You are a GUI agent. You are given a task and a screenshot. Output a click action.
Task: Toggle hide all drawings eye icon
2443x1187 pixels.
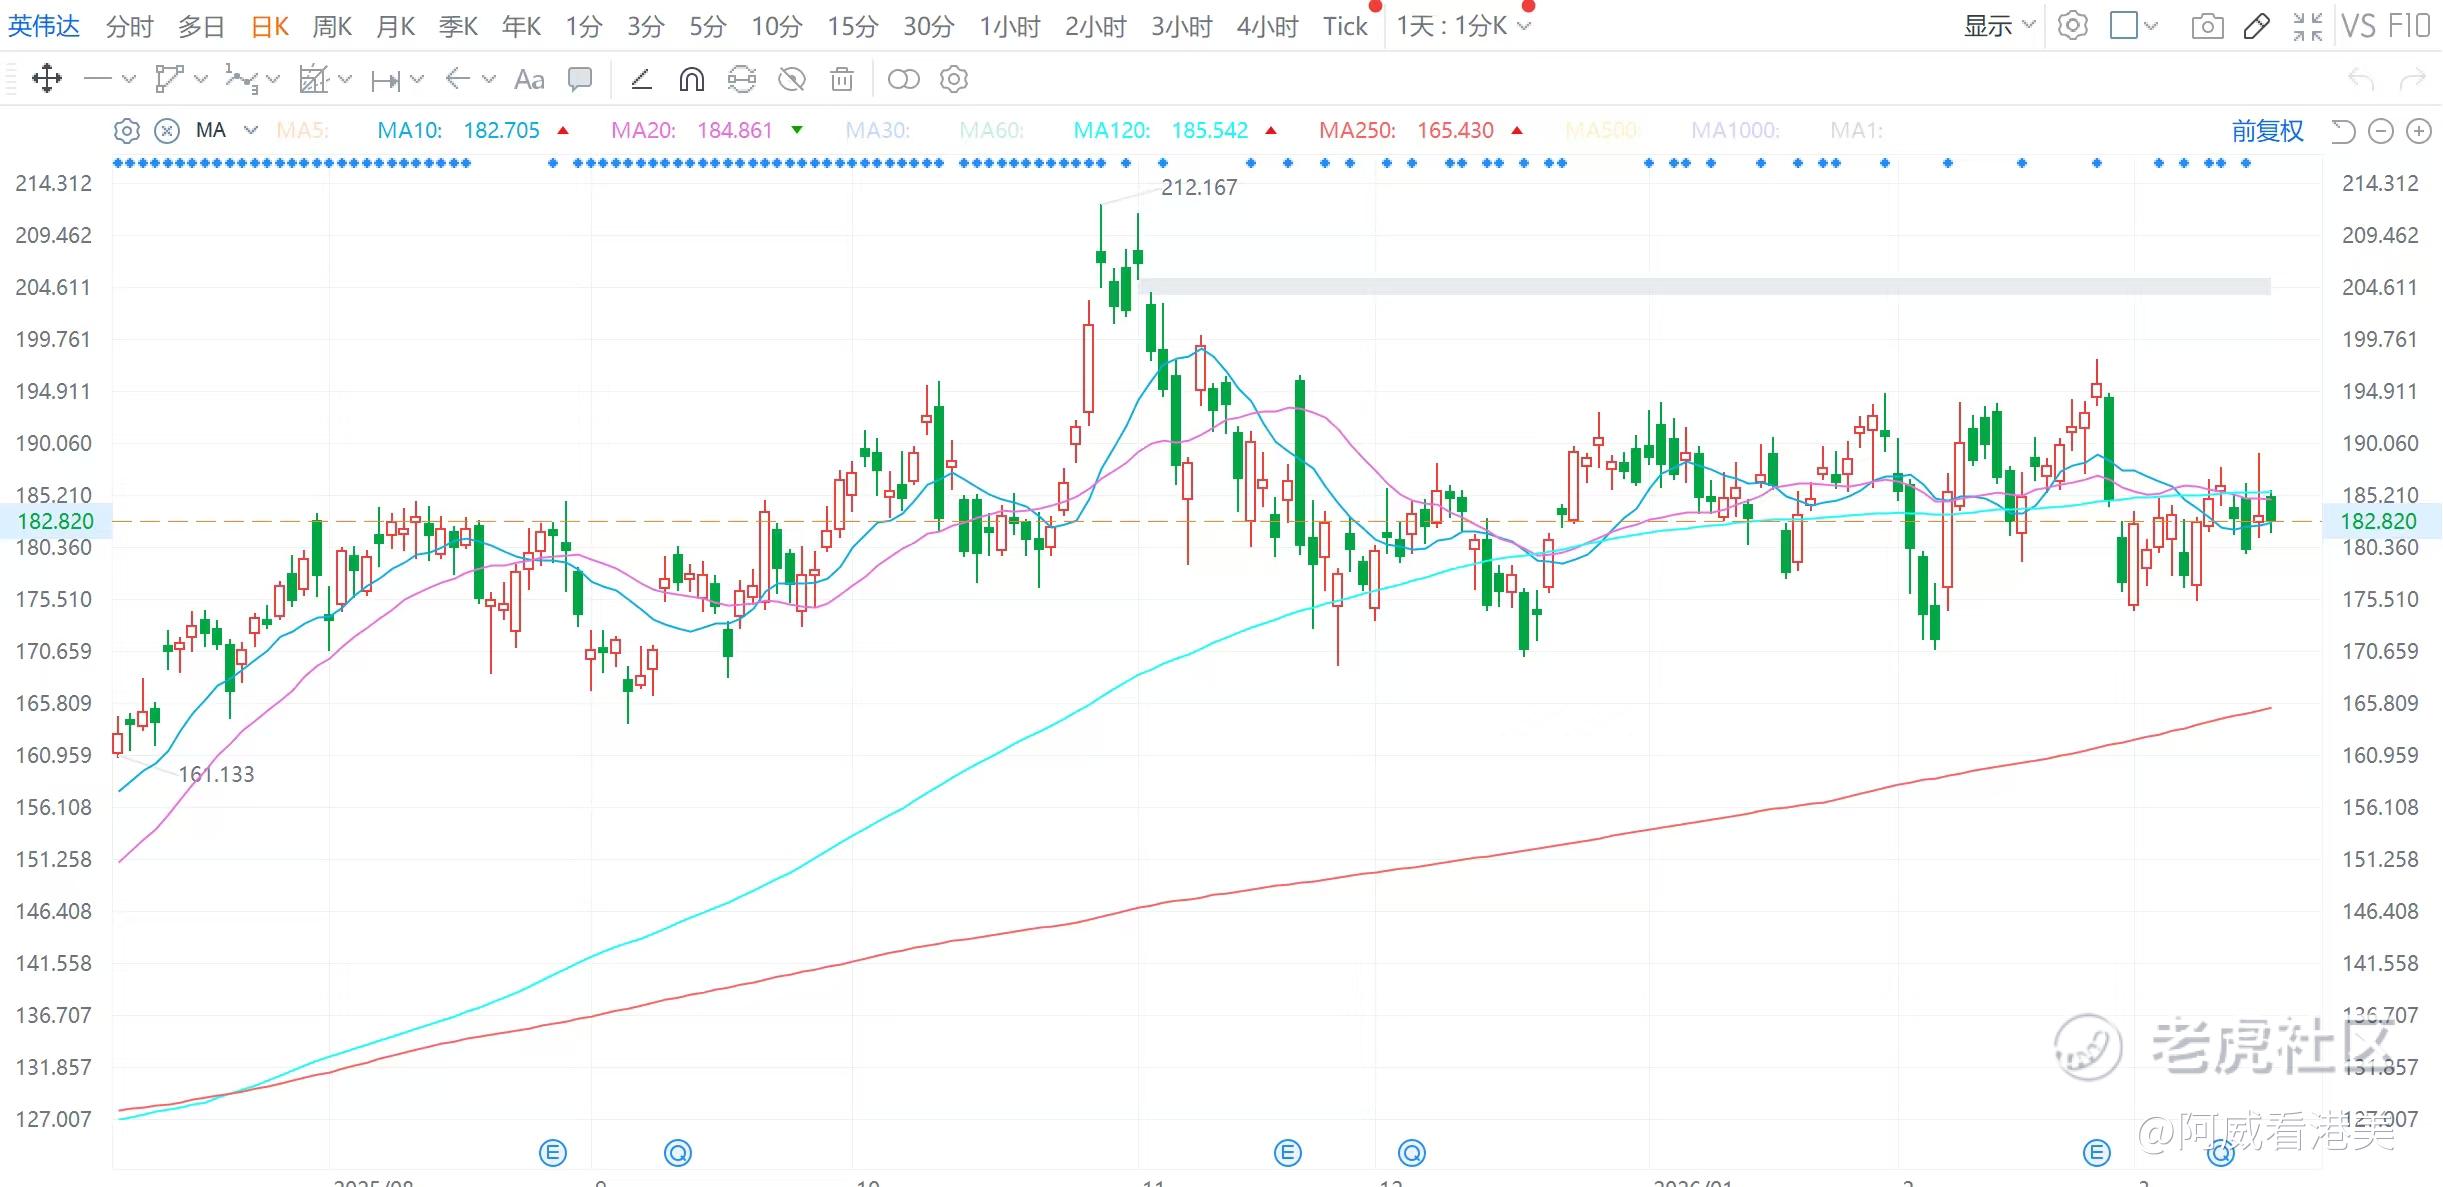click(x=791, y=79)
